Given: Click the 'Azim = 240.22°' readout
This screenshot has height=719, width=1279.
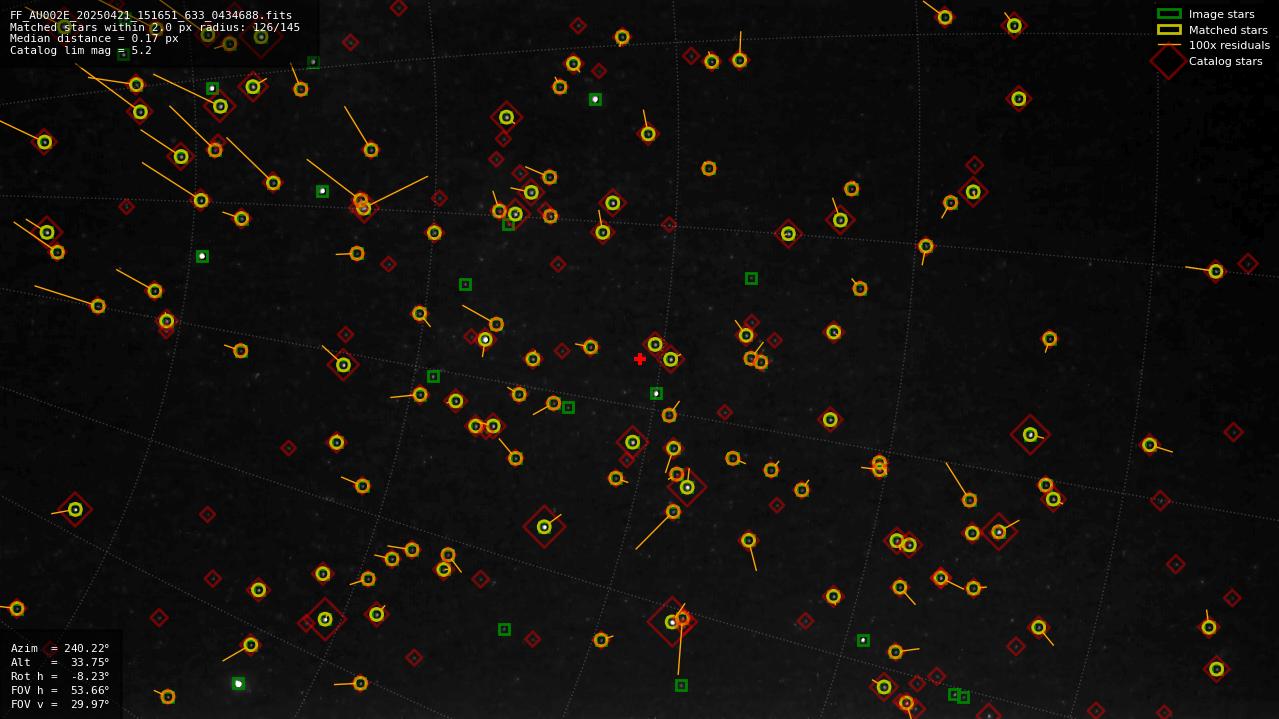Looking at the screenshot, I should [x=60, y=648].
